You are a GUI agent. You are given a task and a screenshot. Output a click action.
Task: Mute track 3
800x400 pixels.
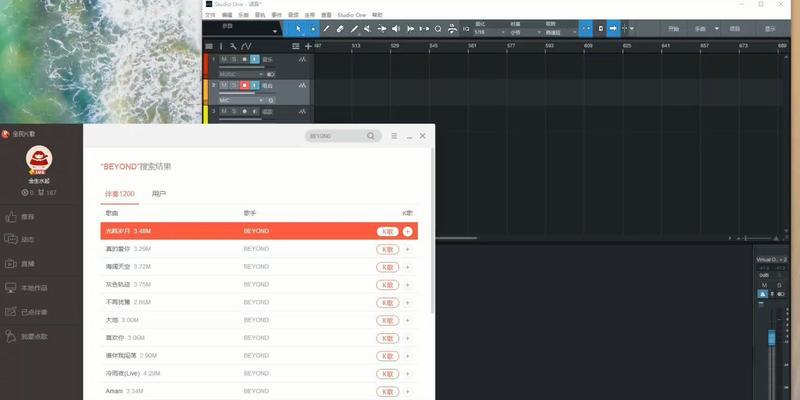tap(223, 111)
